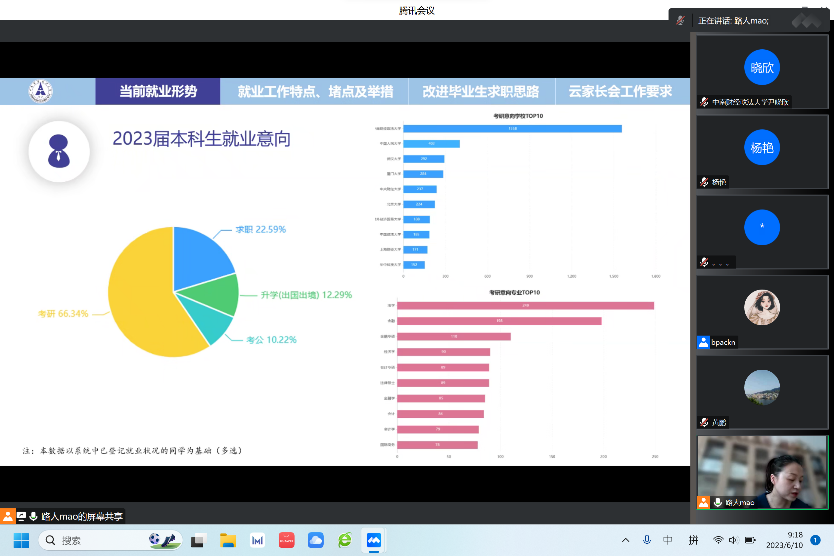Viewport: 834px width, 556px height.
Task: Click the 改进毕业生求职思路 heading
Action: [480, 91]
